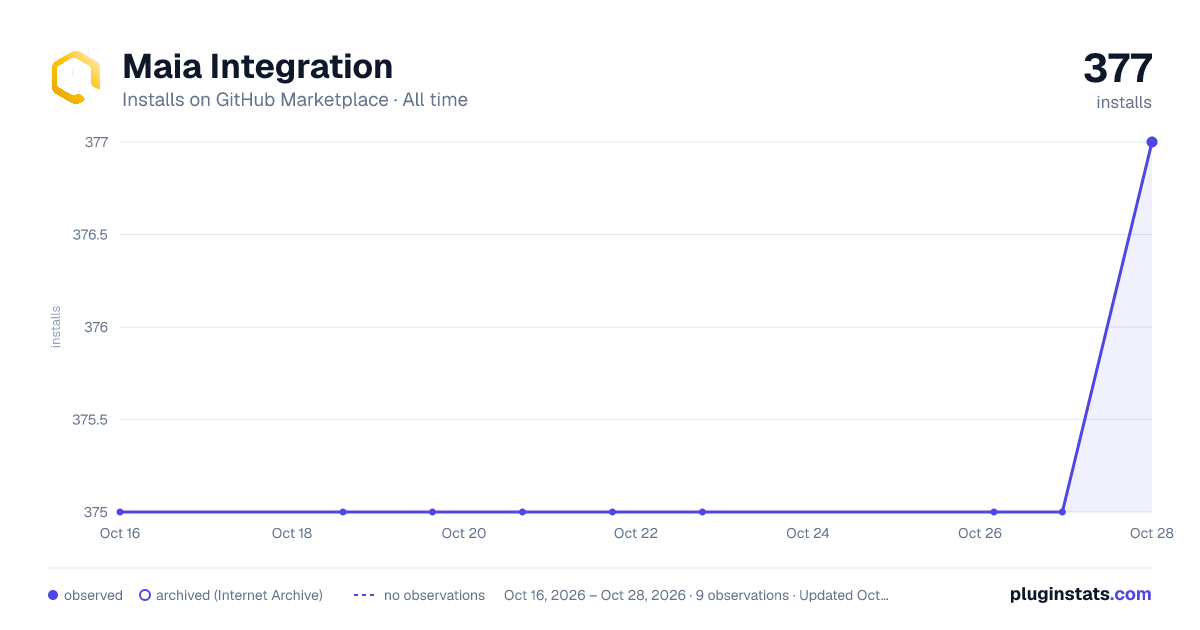The width and height of the screenshot is (1200, 630).
Task: Click the 'archived (Internet Archive)' legend label
Action: point(239,595)
